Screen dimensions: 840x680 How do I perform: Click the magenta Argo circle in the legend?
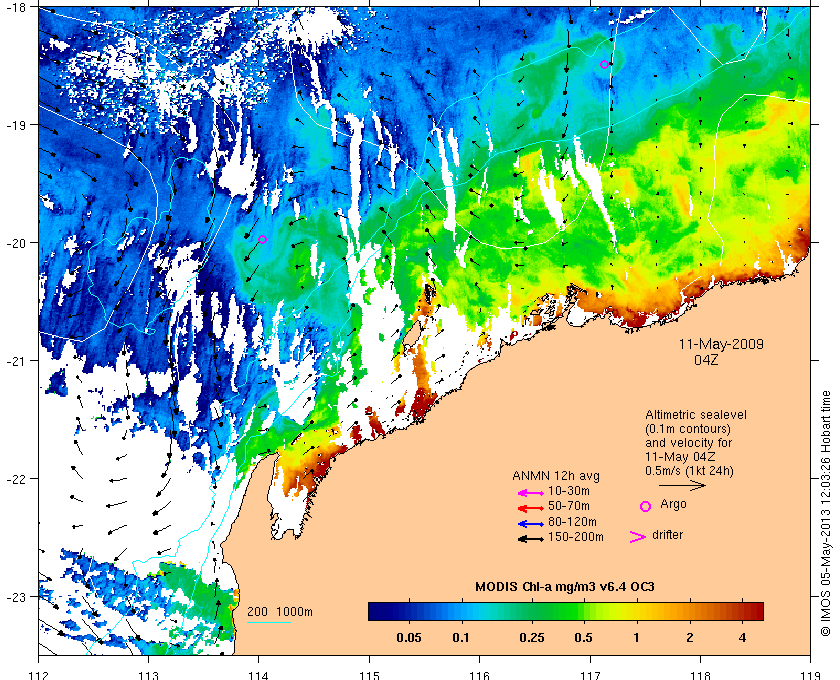[646, 506]
